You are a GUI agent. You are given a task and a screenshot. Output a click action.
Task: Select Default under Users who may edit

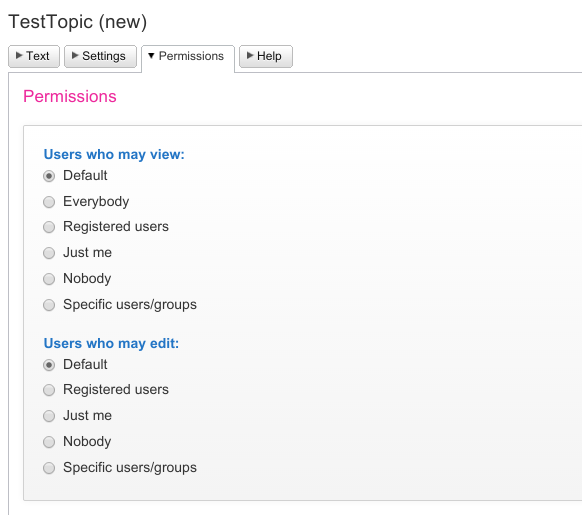point(49,365)
